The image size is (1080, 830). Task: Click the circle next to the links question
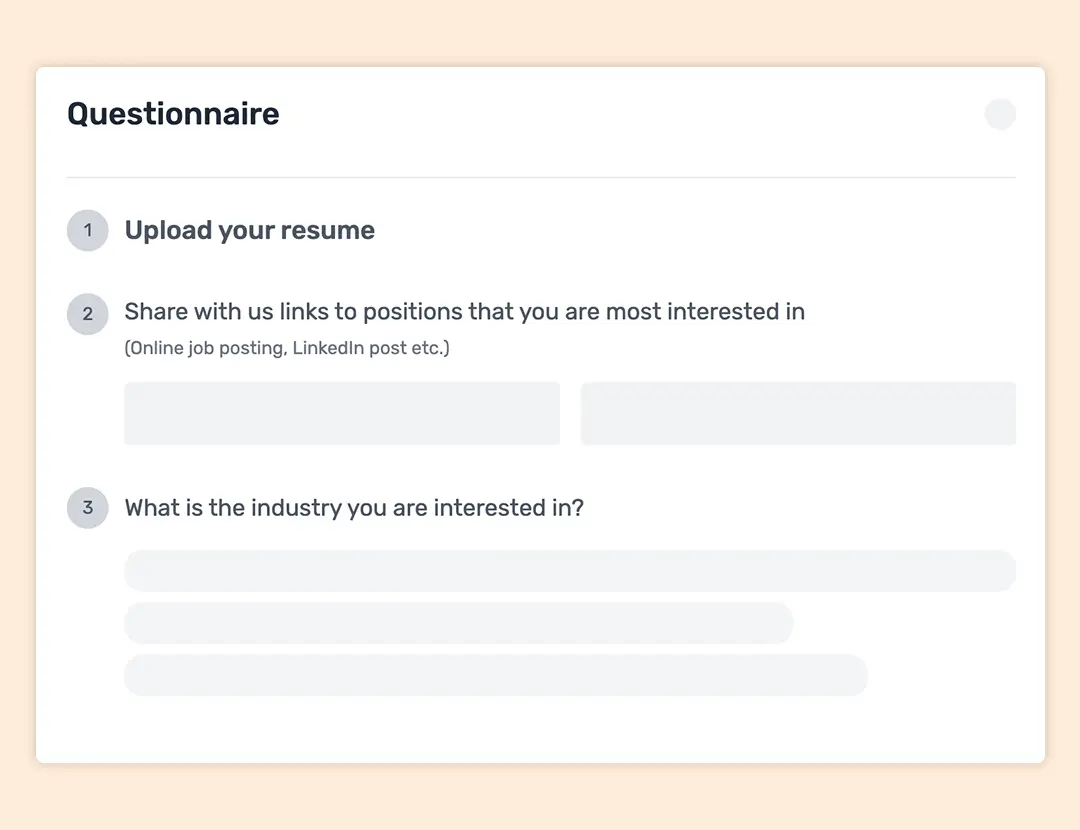(87, 313)
